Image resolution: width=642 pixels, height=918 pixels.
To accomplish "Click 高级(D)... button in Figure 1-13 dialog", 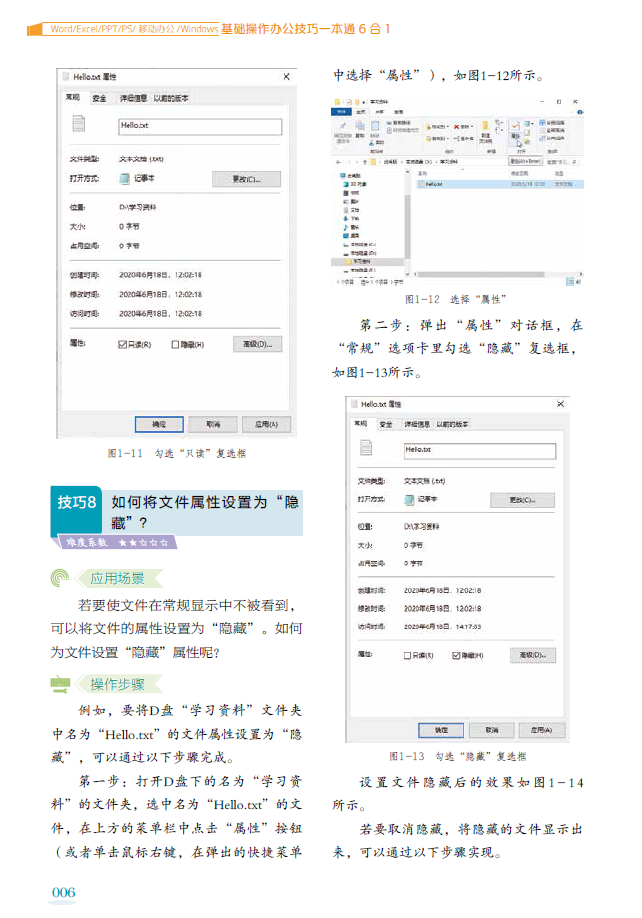I will [533, 655].
